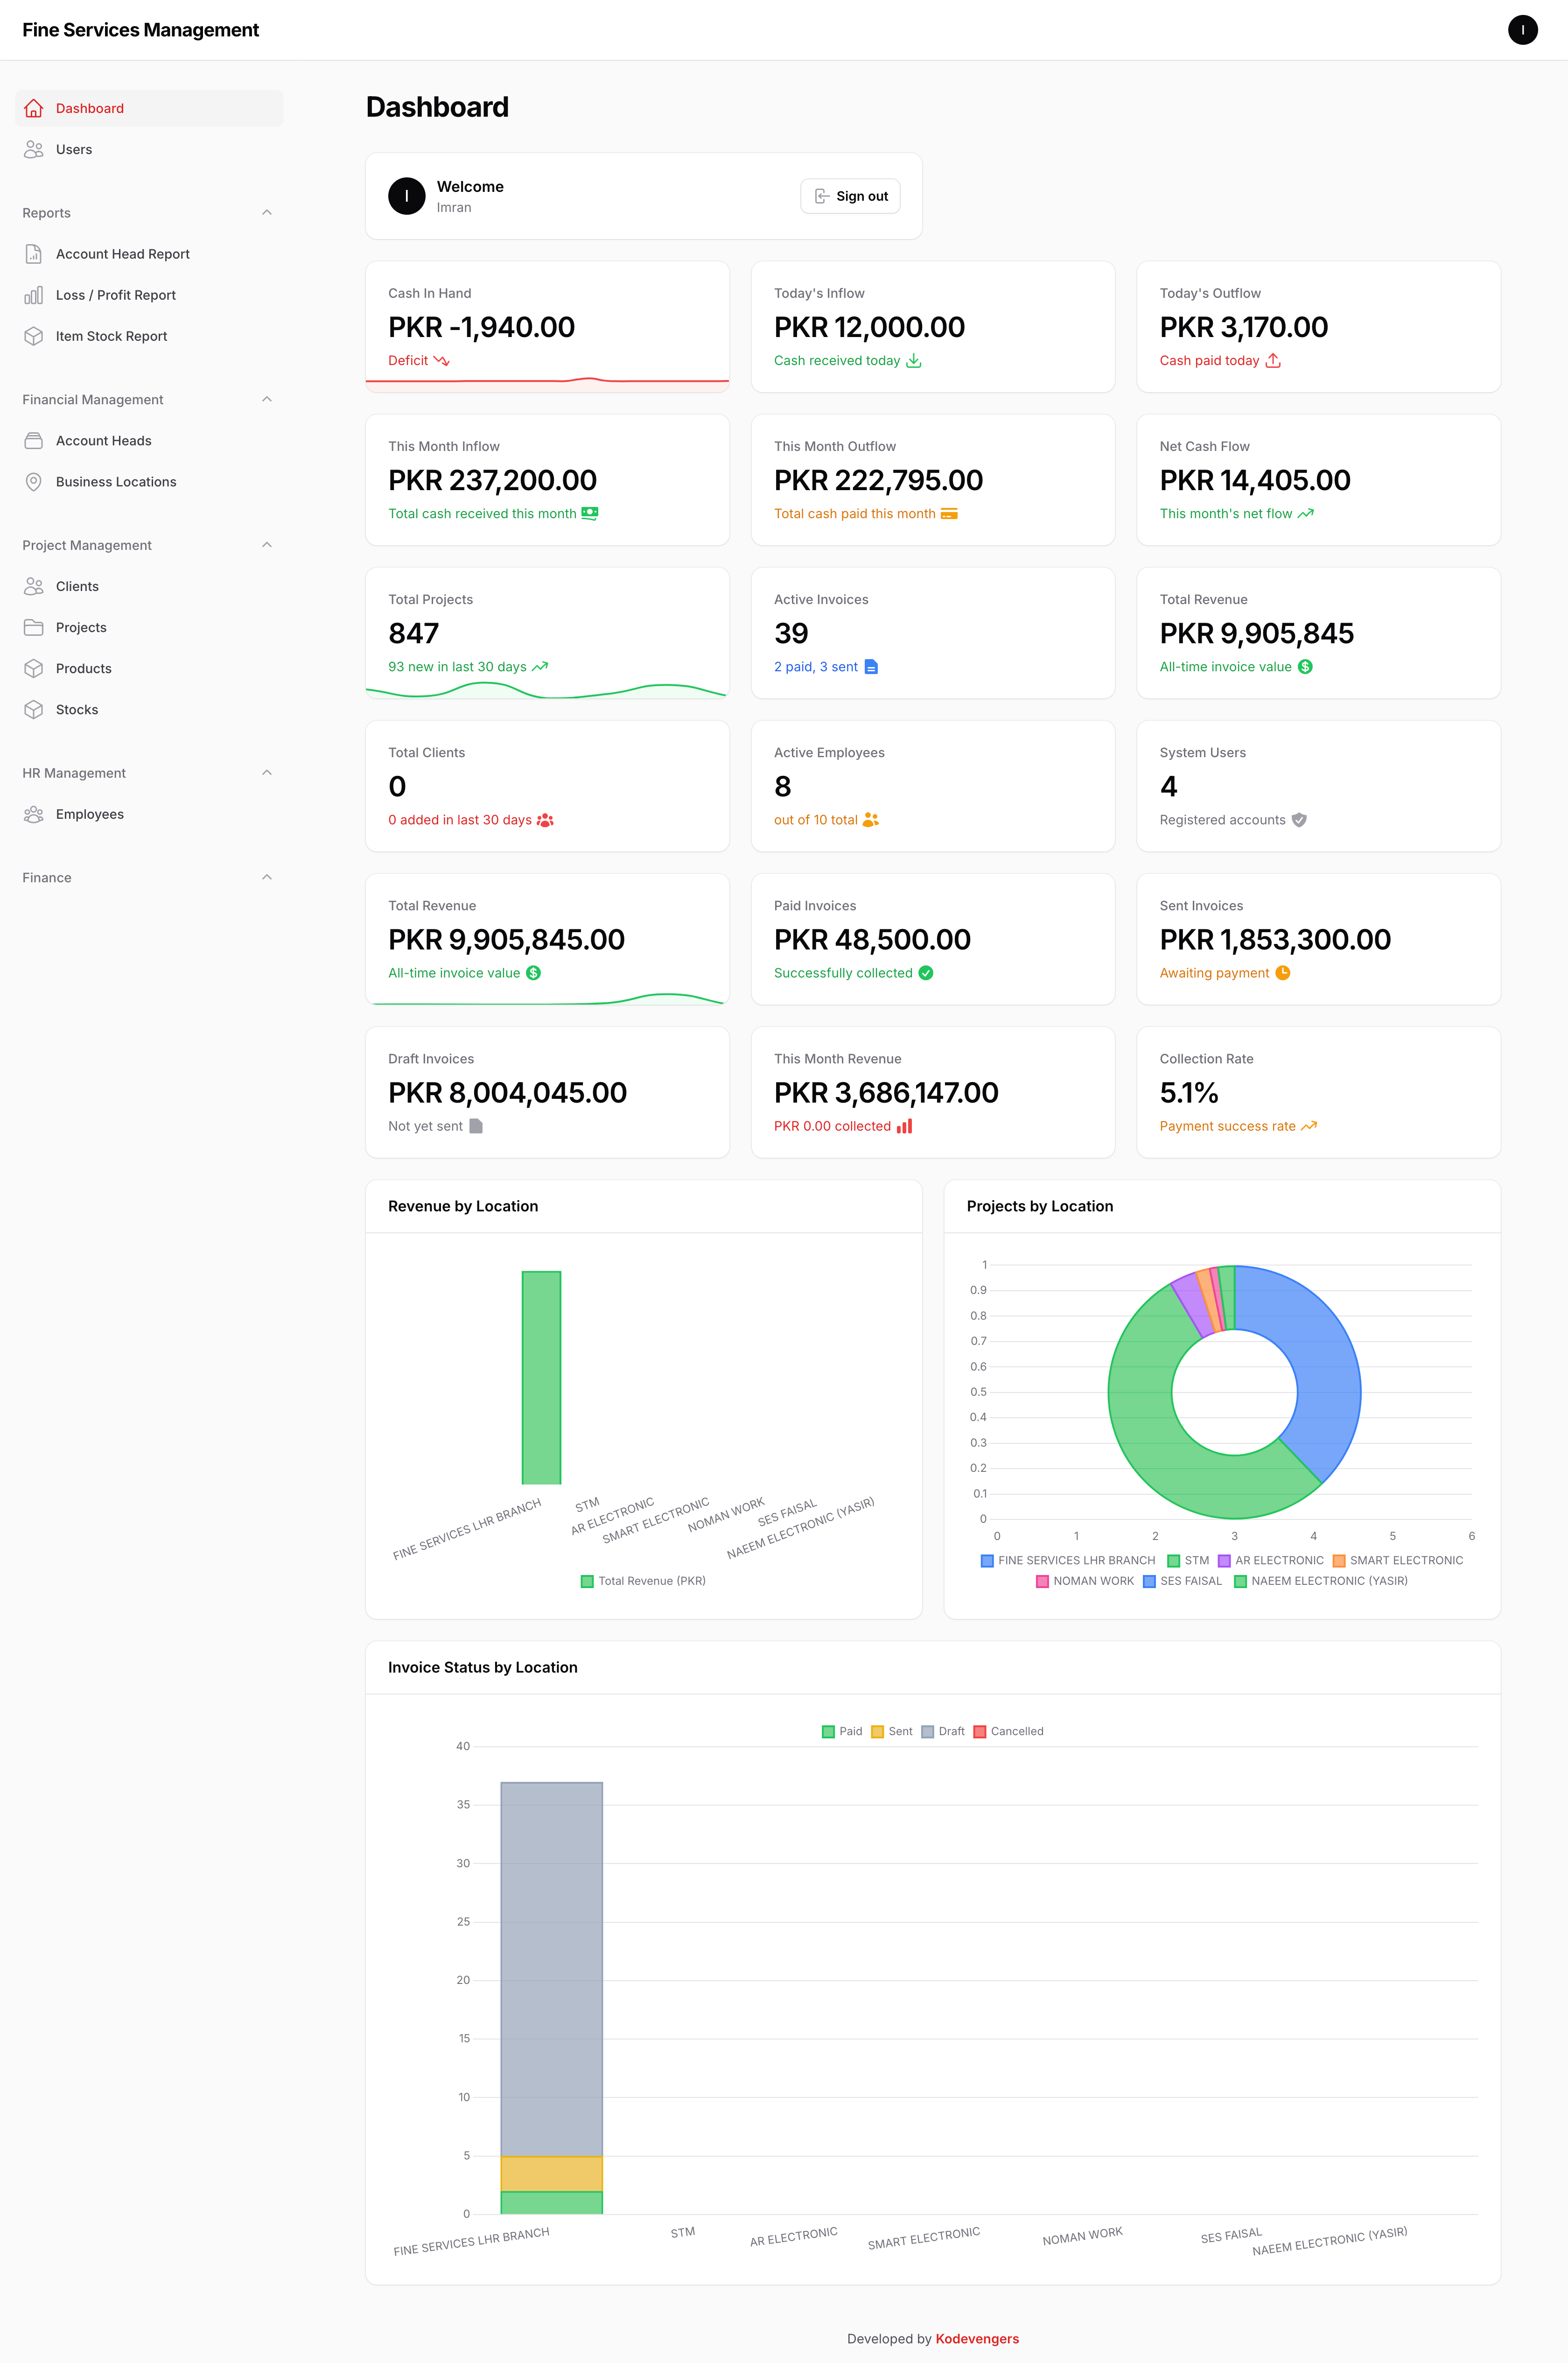
Task: Click the Active Employees people icon
Action: 871,820
